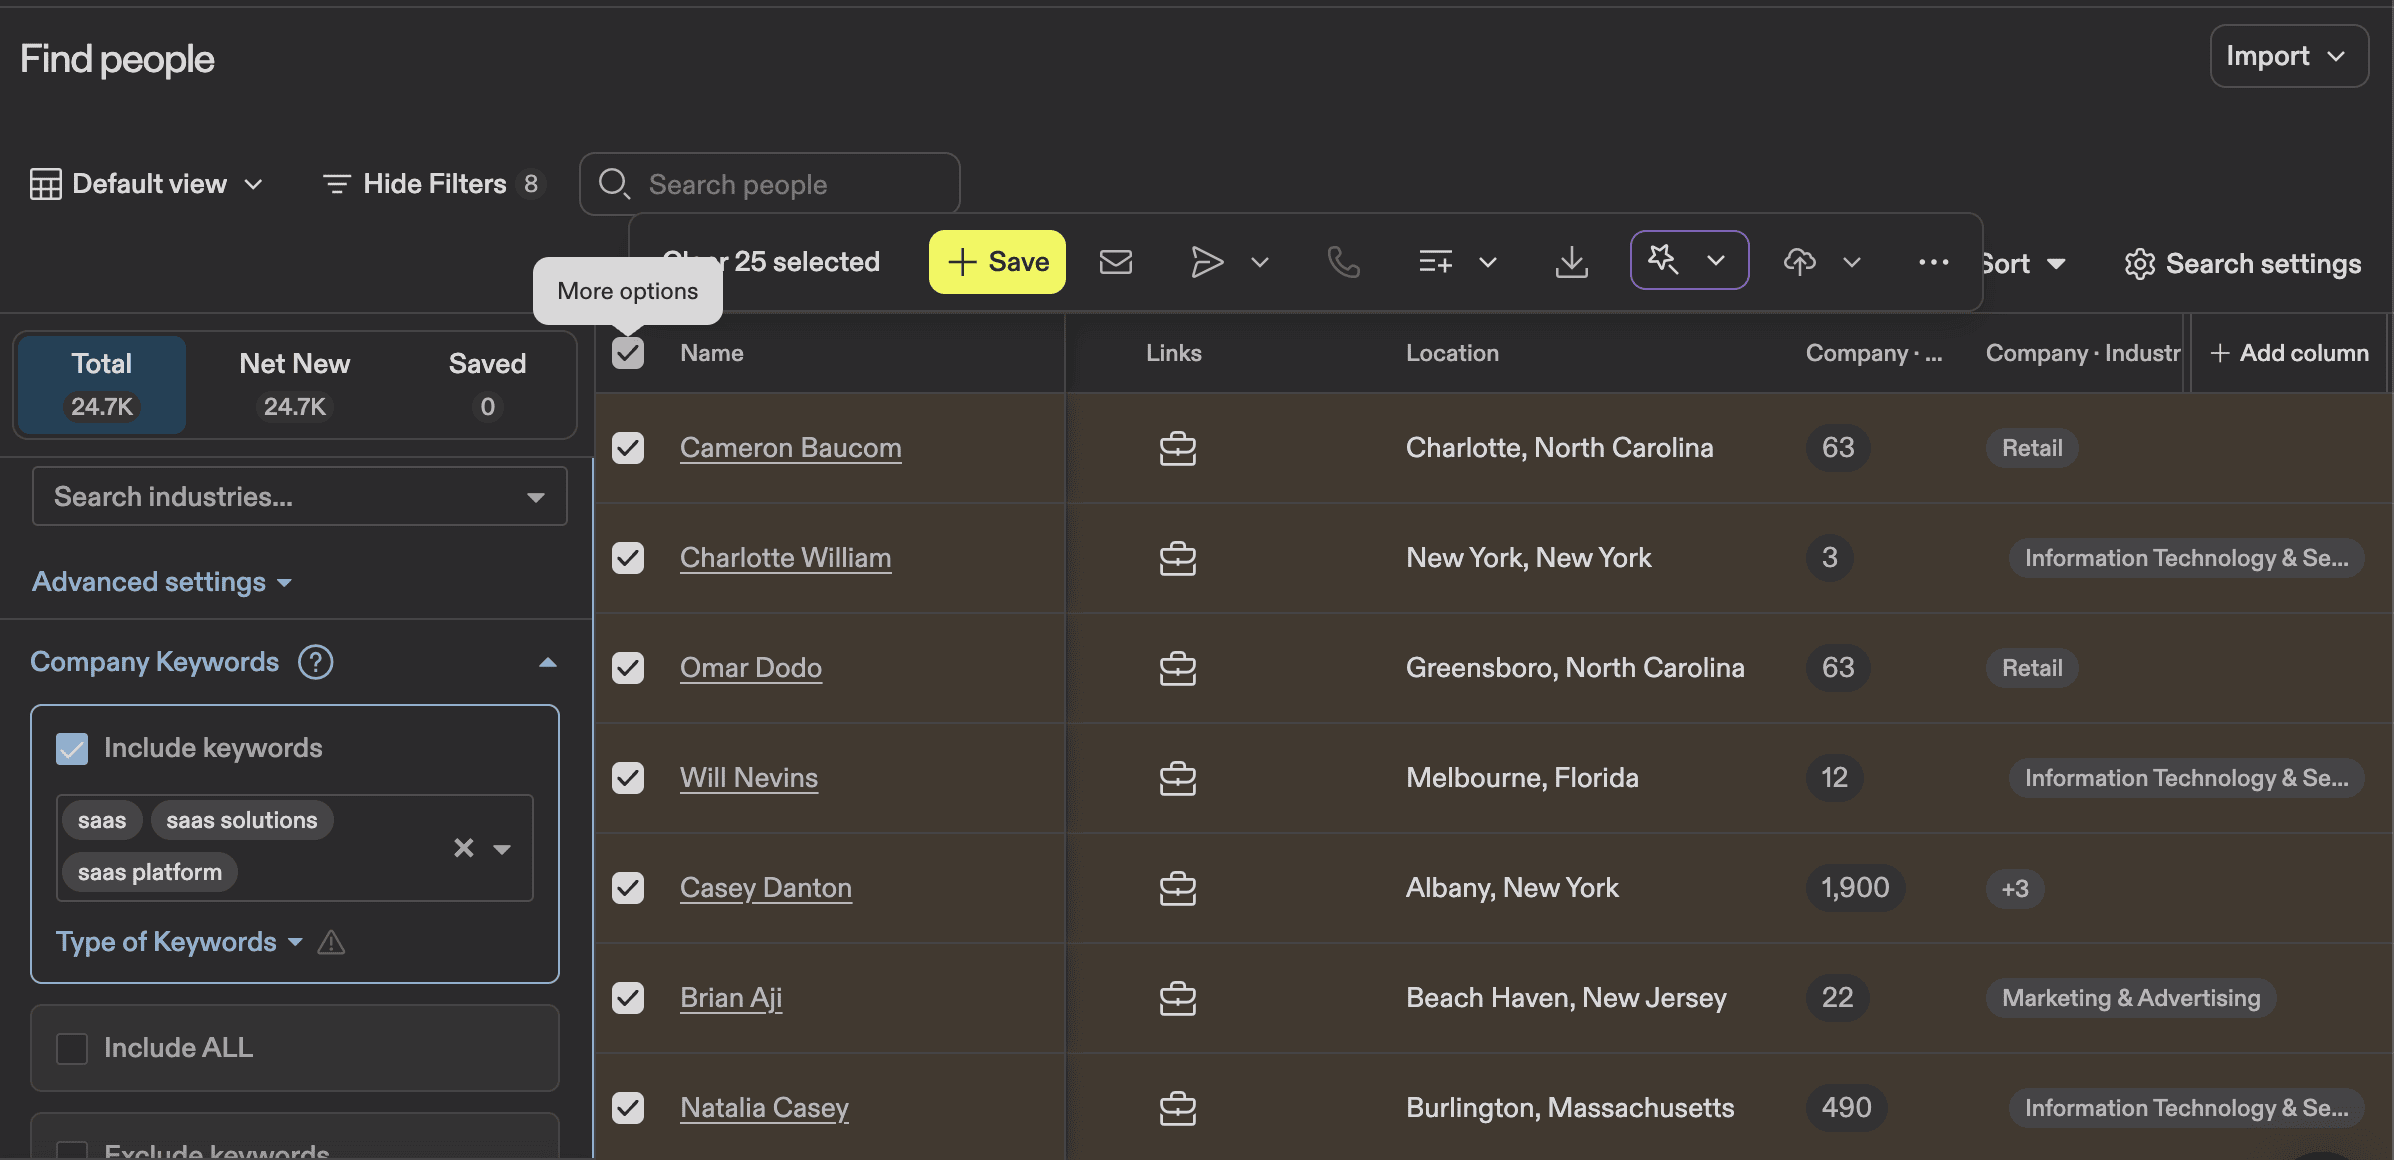2394x1160 pixels.
Task: Uncheck the Include keywords checkbox
Action: click(x=71, y=748)
